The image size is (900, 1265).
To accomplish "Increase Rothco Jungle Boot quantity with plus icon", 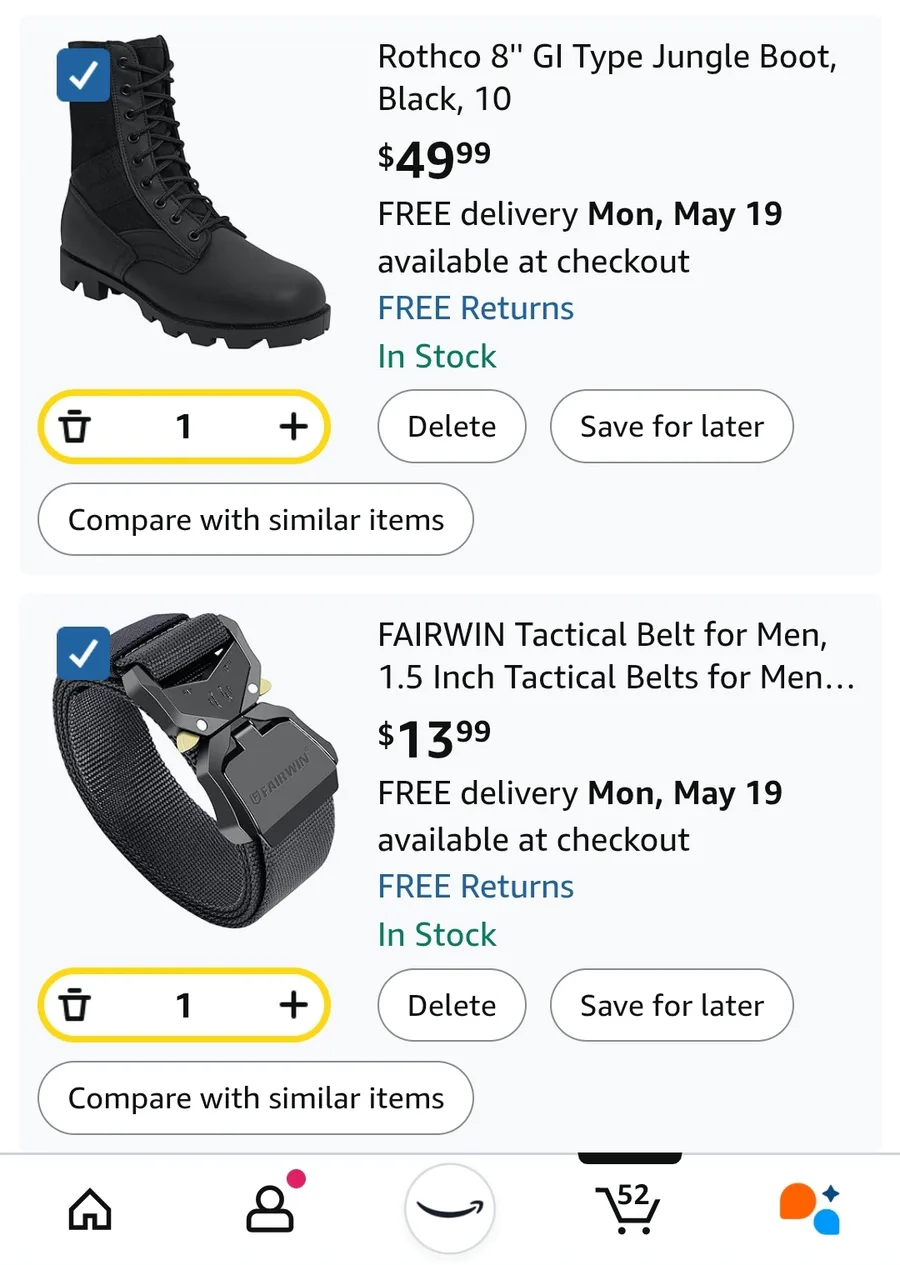I will click(x=292, y=427).
